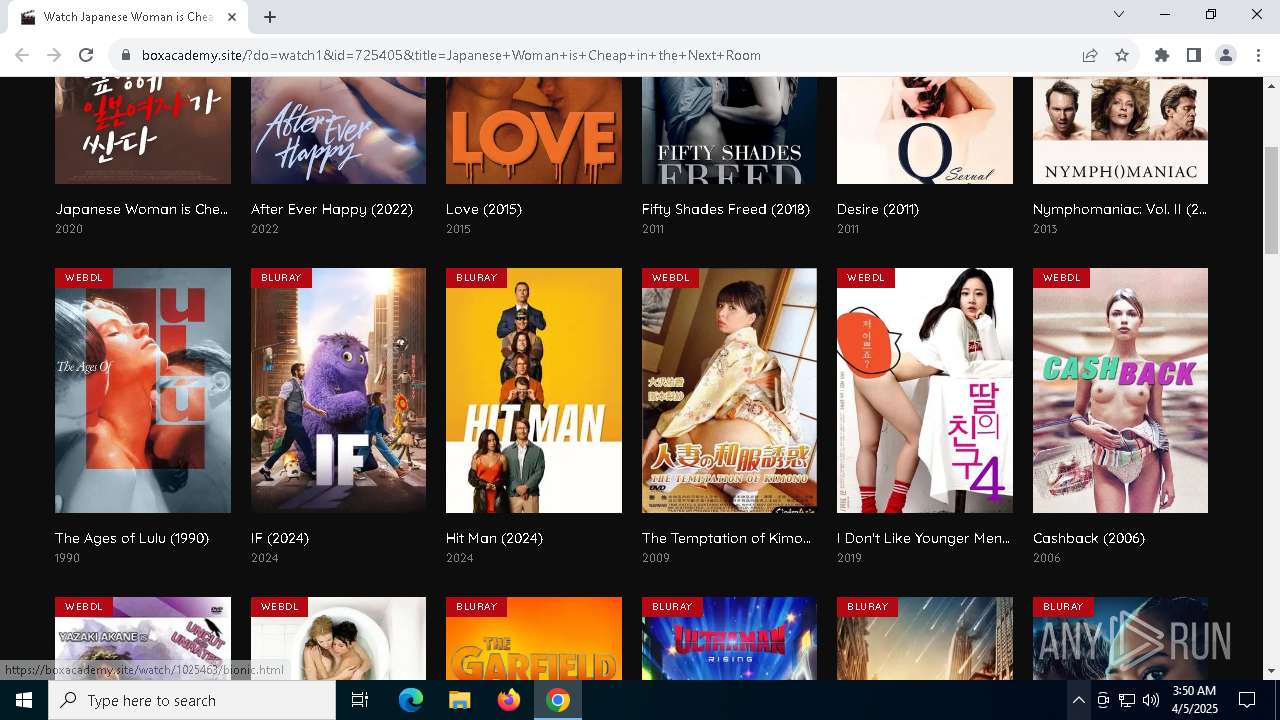
Task: Open the Hit Man poster thumbnail
Action: coord(534,390)
